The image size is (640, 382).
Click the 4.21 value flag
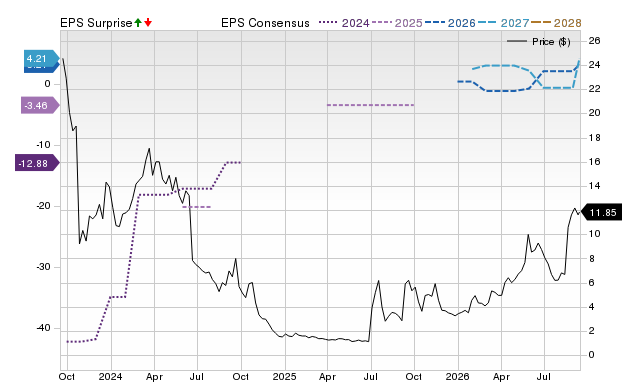point(41,59)
